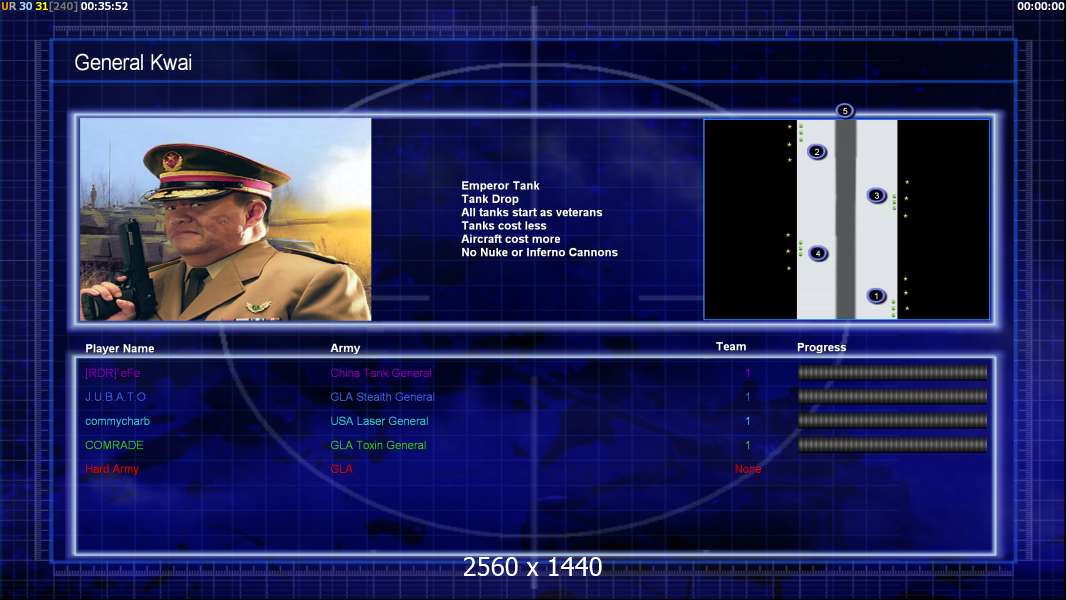Viewport: 1066px width, 600px height.
Task: Click the General Kwai portrait image
Action: [x=226, y=219]
